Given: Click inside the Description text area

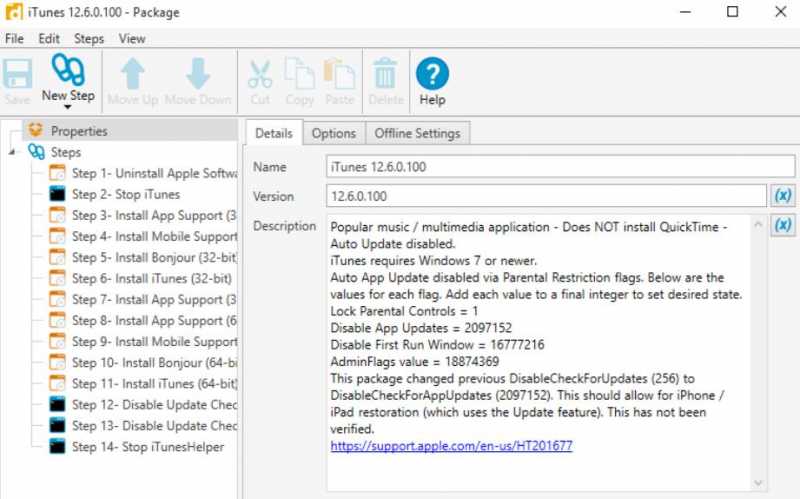Looking at the screenshot, I should pyautogui.click(x=539, y=353).
